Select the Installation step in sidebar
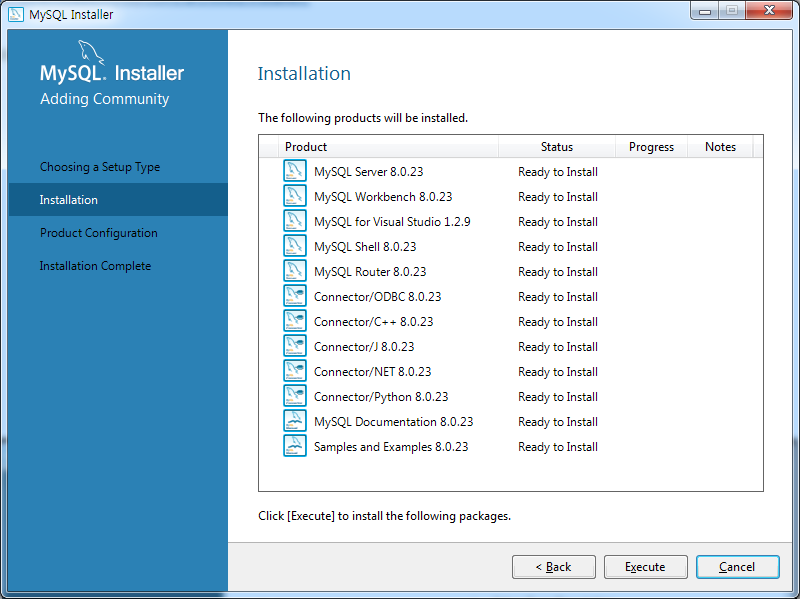This screenshot has width=800, height=599. (x=118, y=199)
